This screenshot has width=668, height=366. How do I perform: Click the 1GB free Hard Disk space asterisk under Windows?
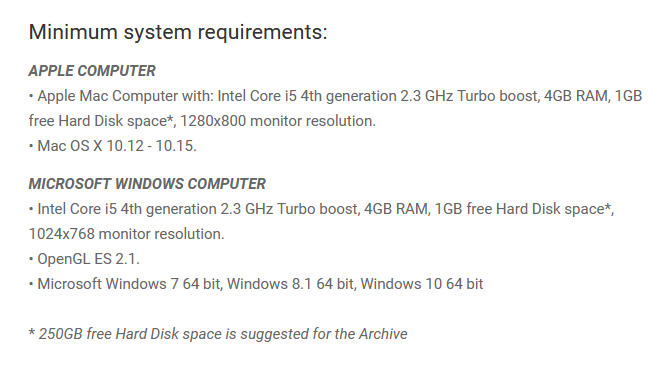[x=523, y=209]
